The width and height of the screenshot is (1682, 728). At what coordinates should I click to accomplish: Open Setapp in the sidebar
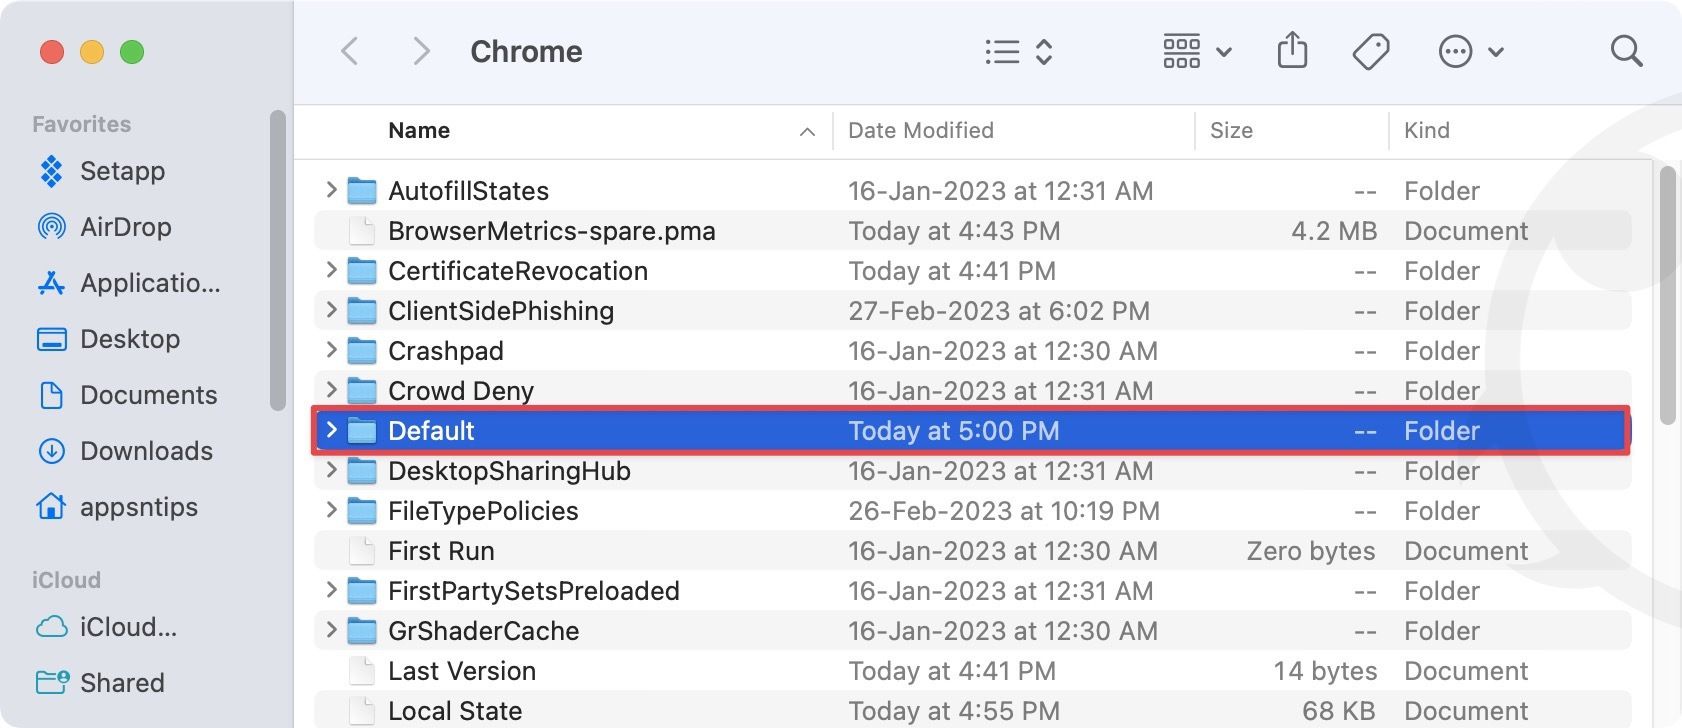pyautogui.click(x=122, y=171)
